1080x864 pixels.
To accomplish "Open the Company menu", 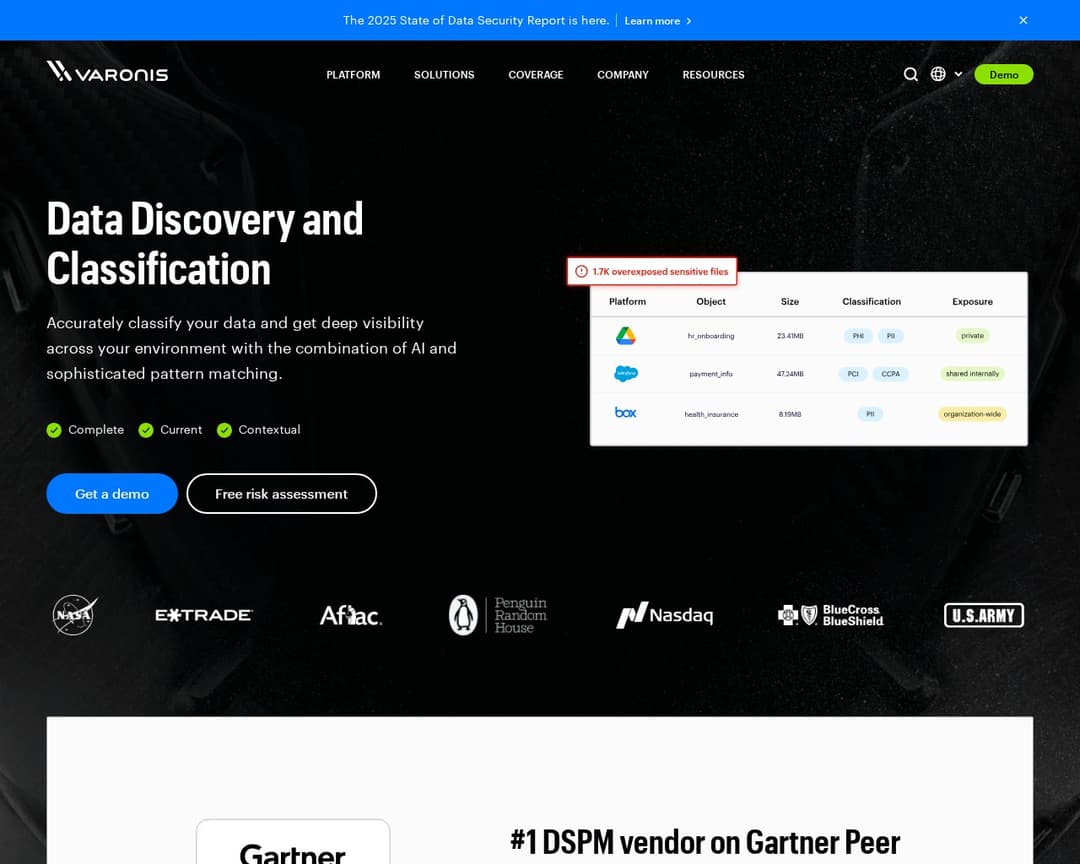I will point(623,74).
